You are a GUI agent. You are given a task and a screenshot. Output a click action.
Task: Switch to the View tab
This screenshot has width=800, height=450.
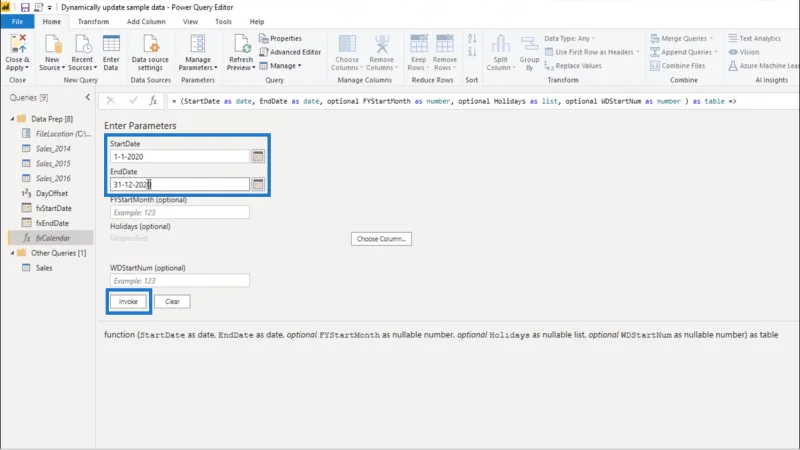coord(190,21)
